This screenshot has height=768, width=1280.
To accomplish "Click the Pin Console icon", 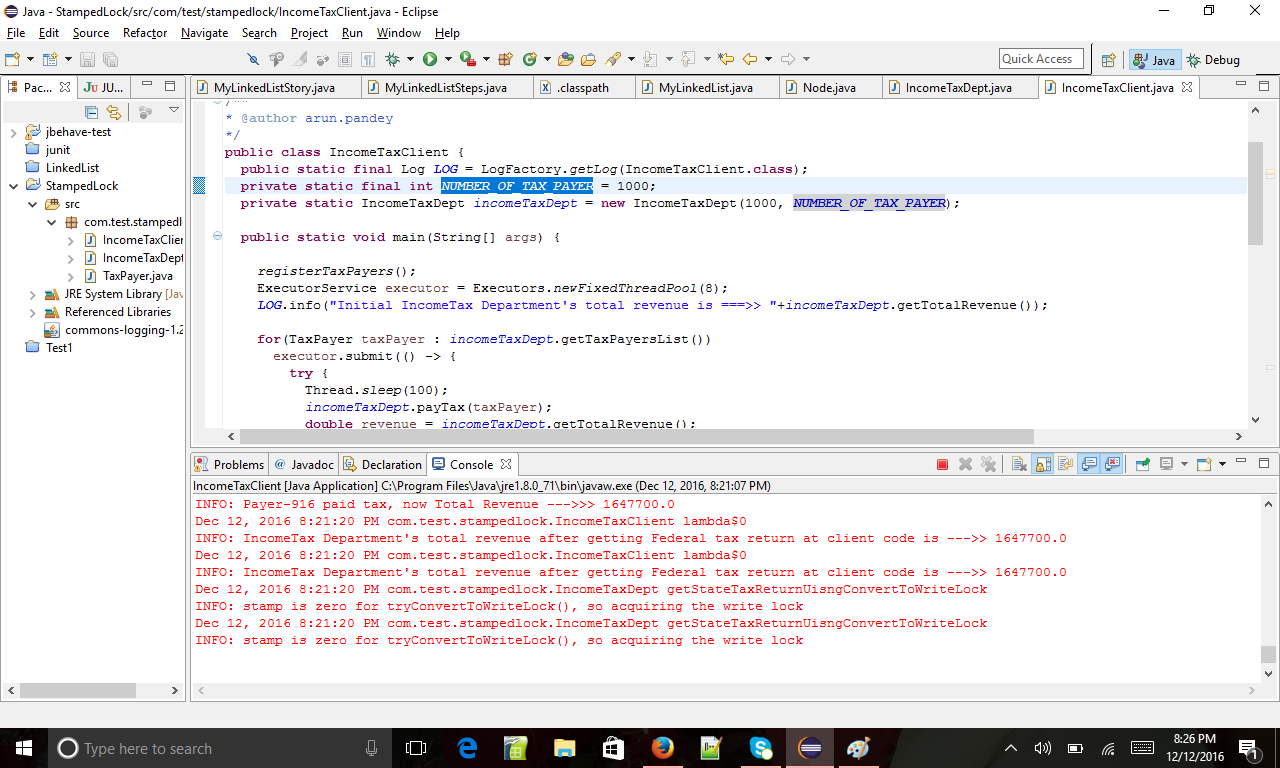I will (x=1141, y=464).
